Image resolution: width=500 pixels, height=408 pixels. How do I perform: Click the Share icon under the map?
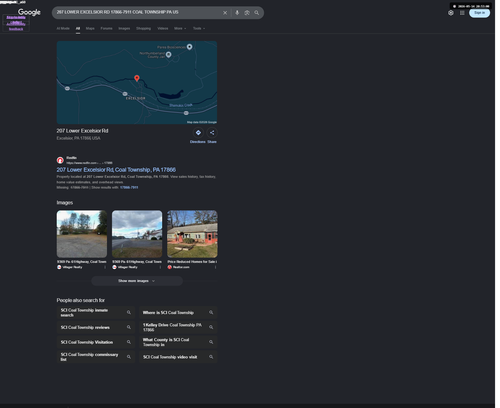(212, 133)
